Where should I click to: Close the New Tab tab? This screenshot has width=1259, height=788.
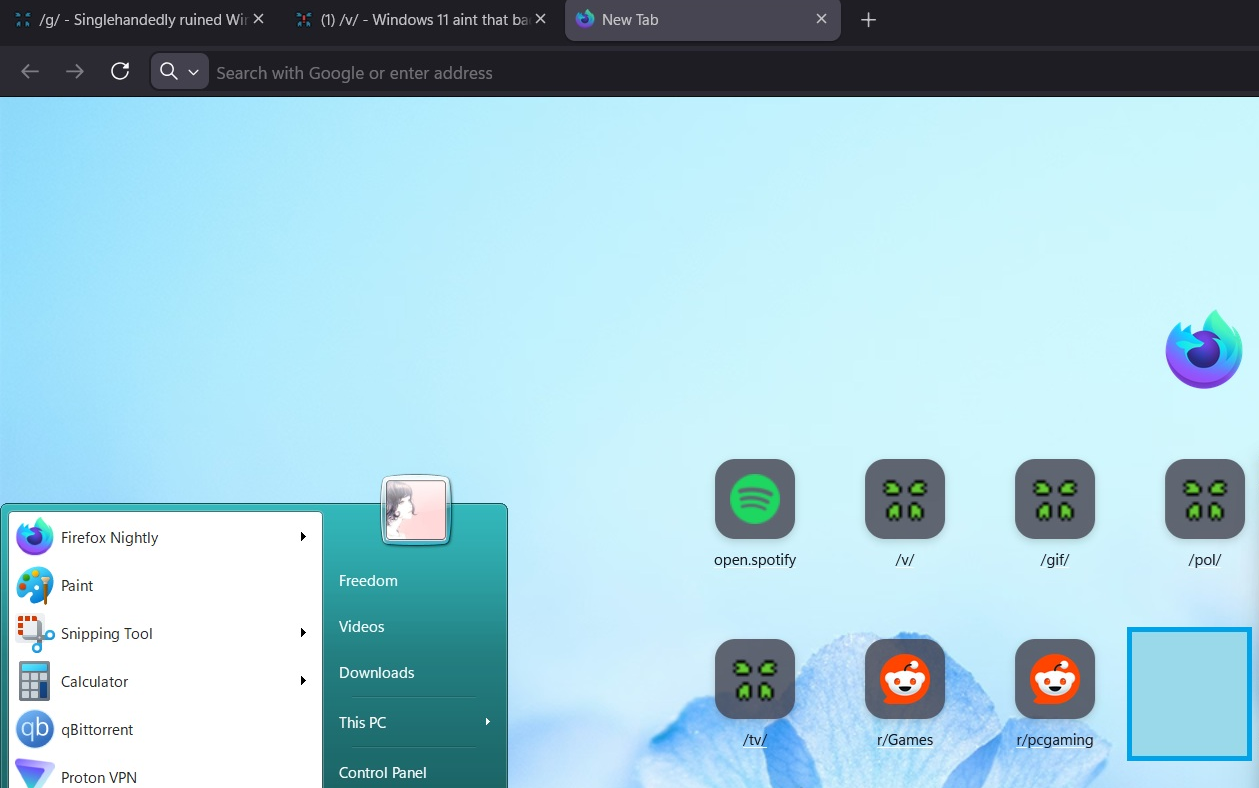pos(821,19)
